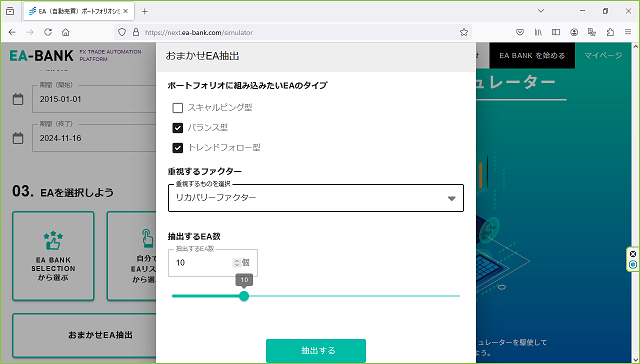This screenshot has width=640, height=364.
Task: Click the slider thumb at value 10
Action: (244, 296)
